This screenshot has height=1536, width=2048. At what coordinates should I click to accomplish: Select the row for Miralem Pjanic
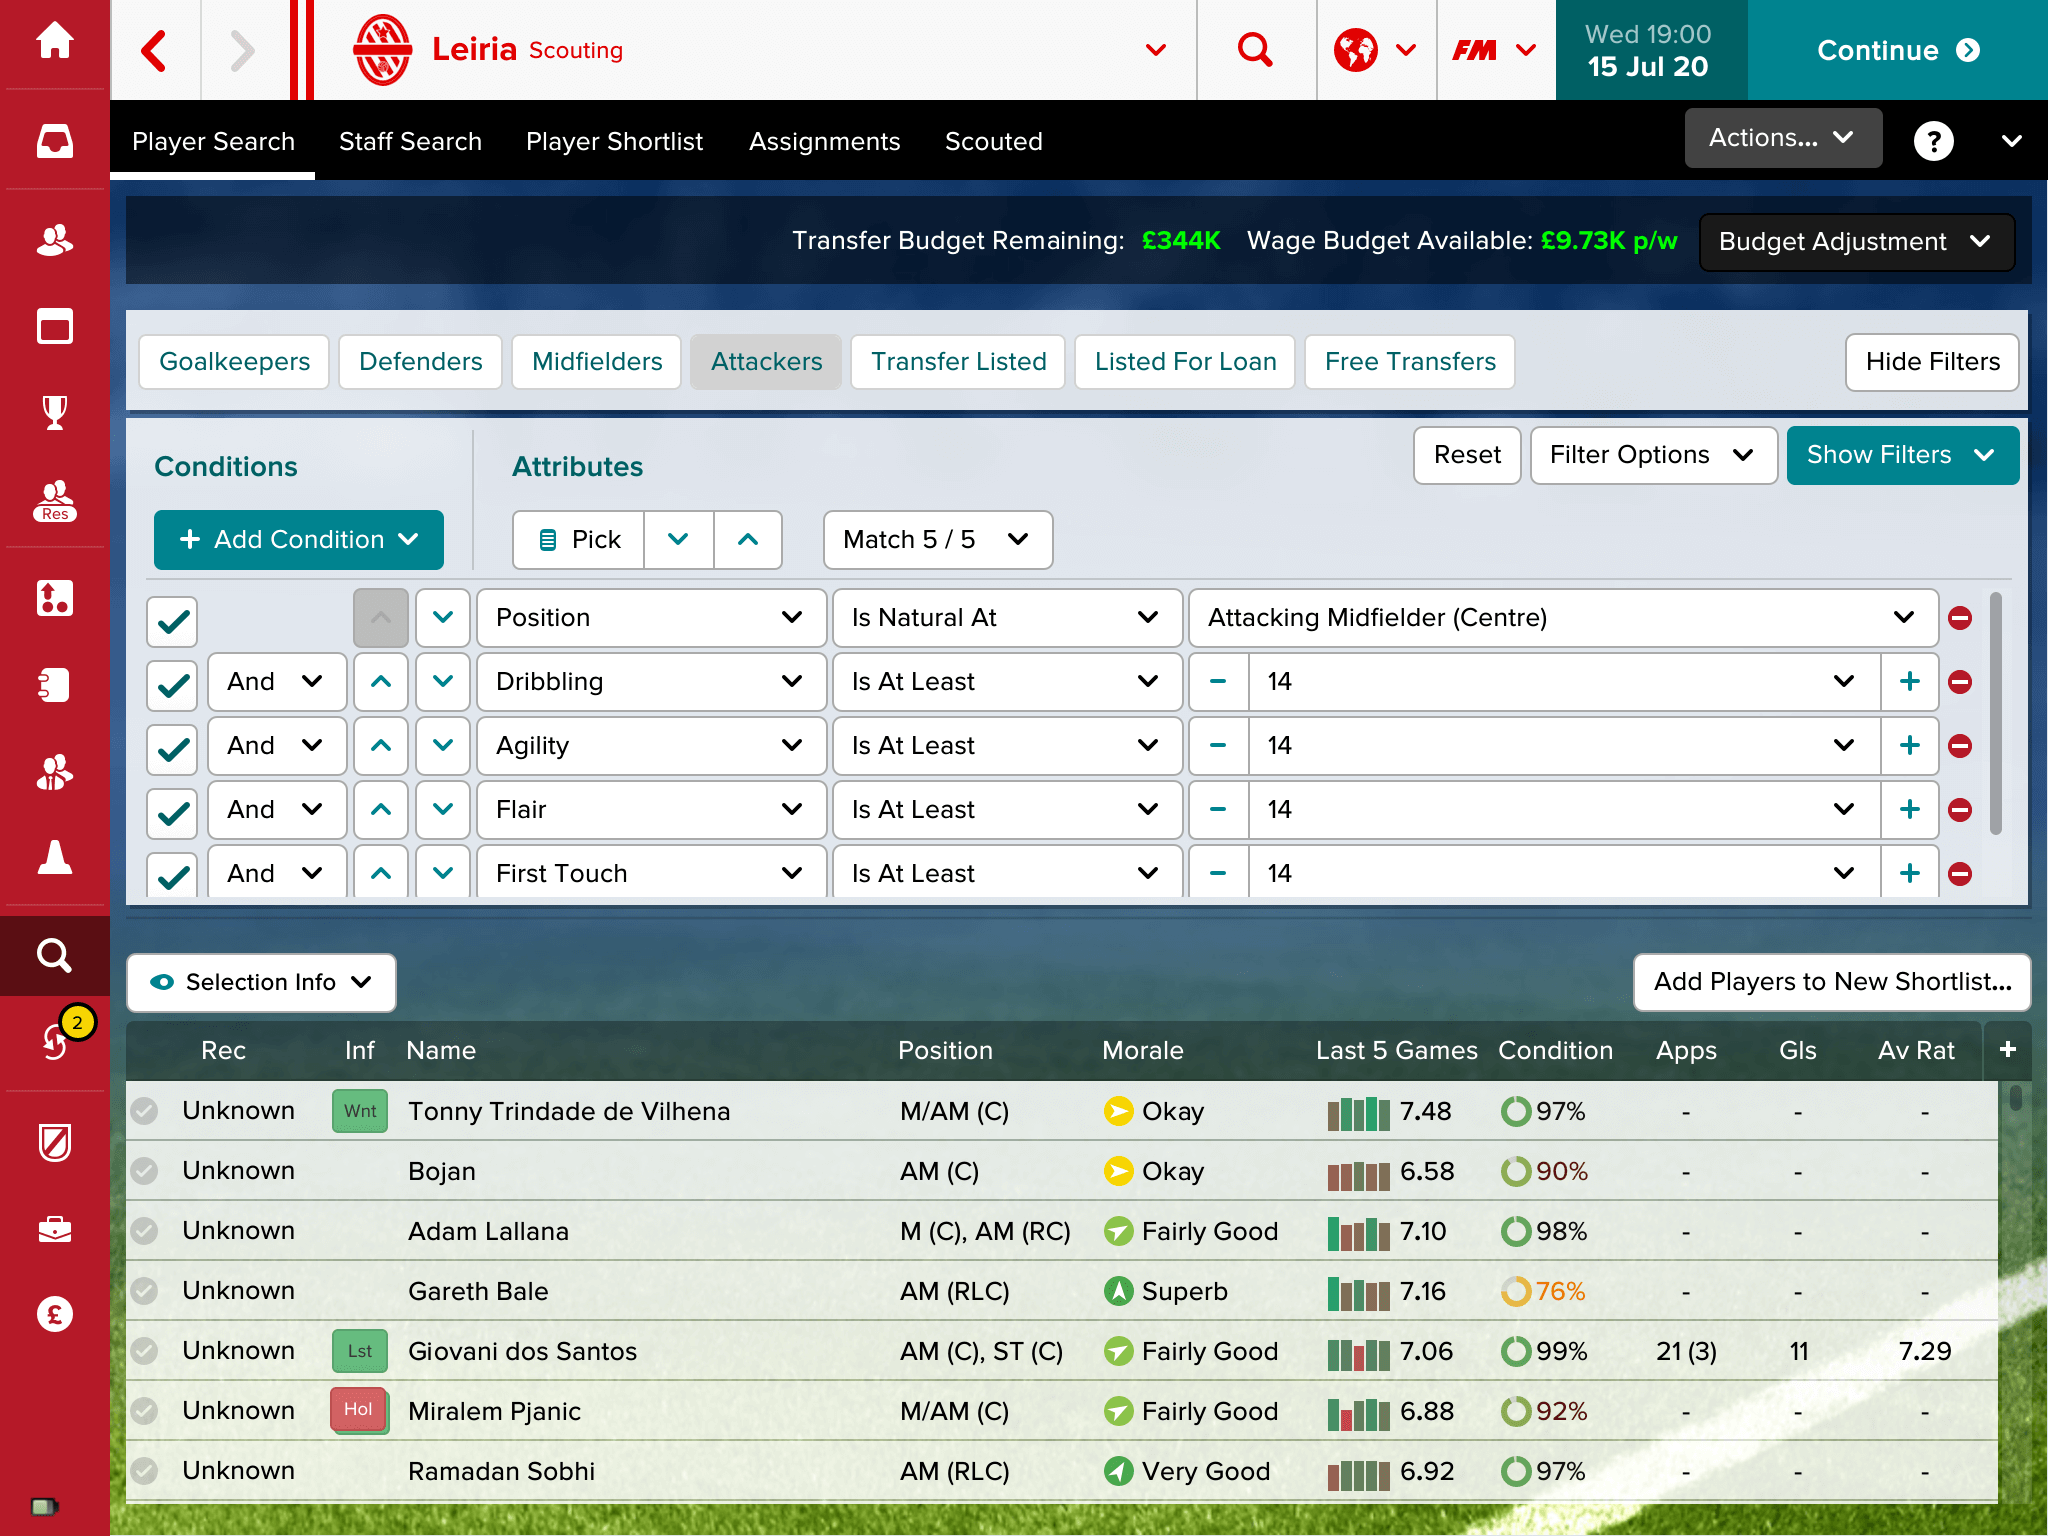point(1062,1411)
